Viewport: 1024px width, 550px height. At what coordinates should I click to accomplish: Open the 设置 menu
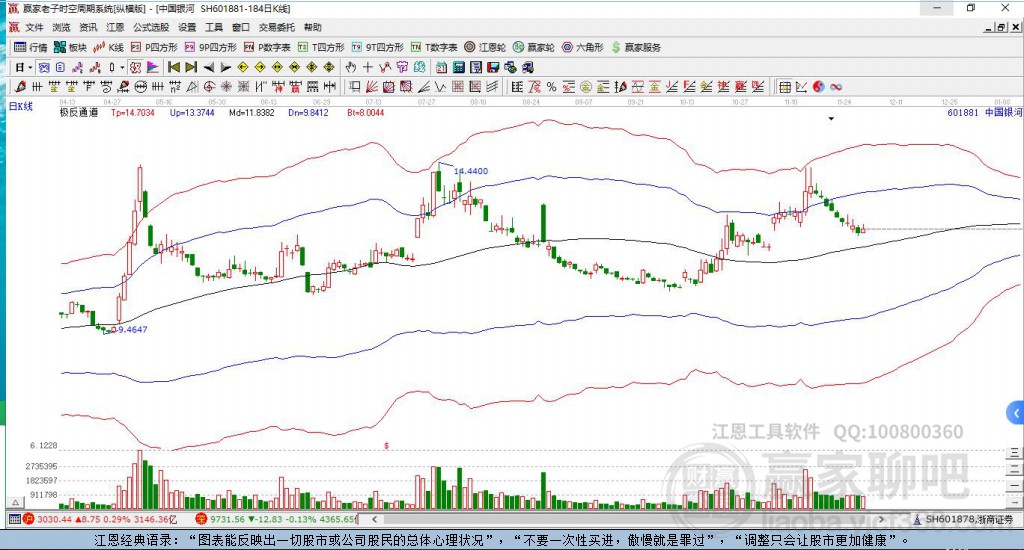click(187, 27)
